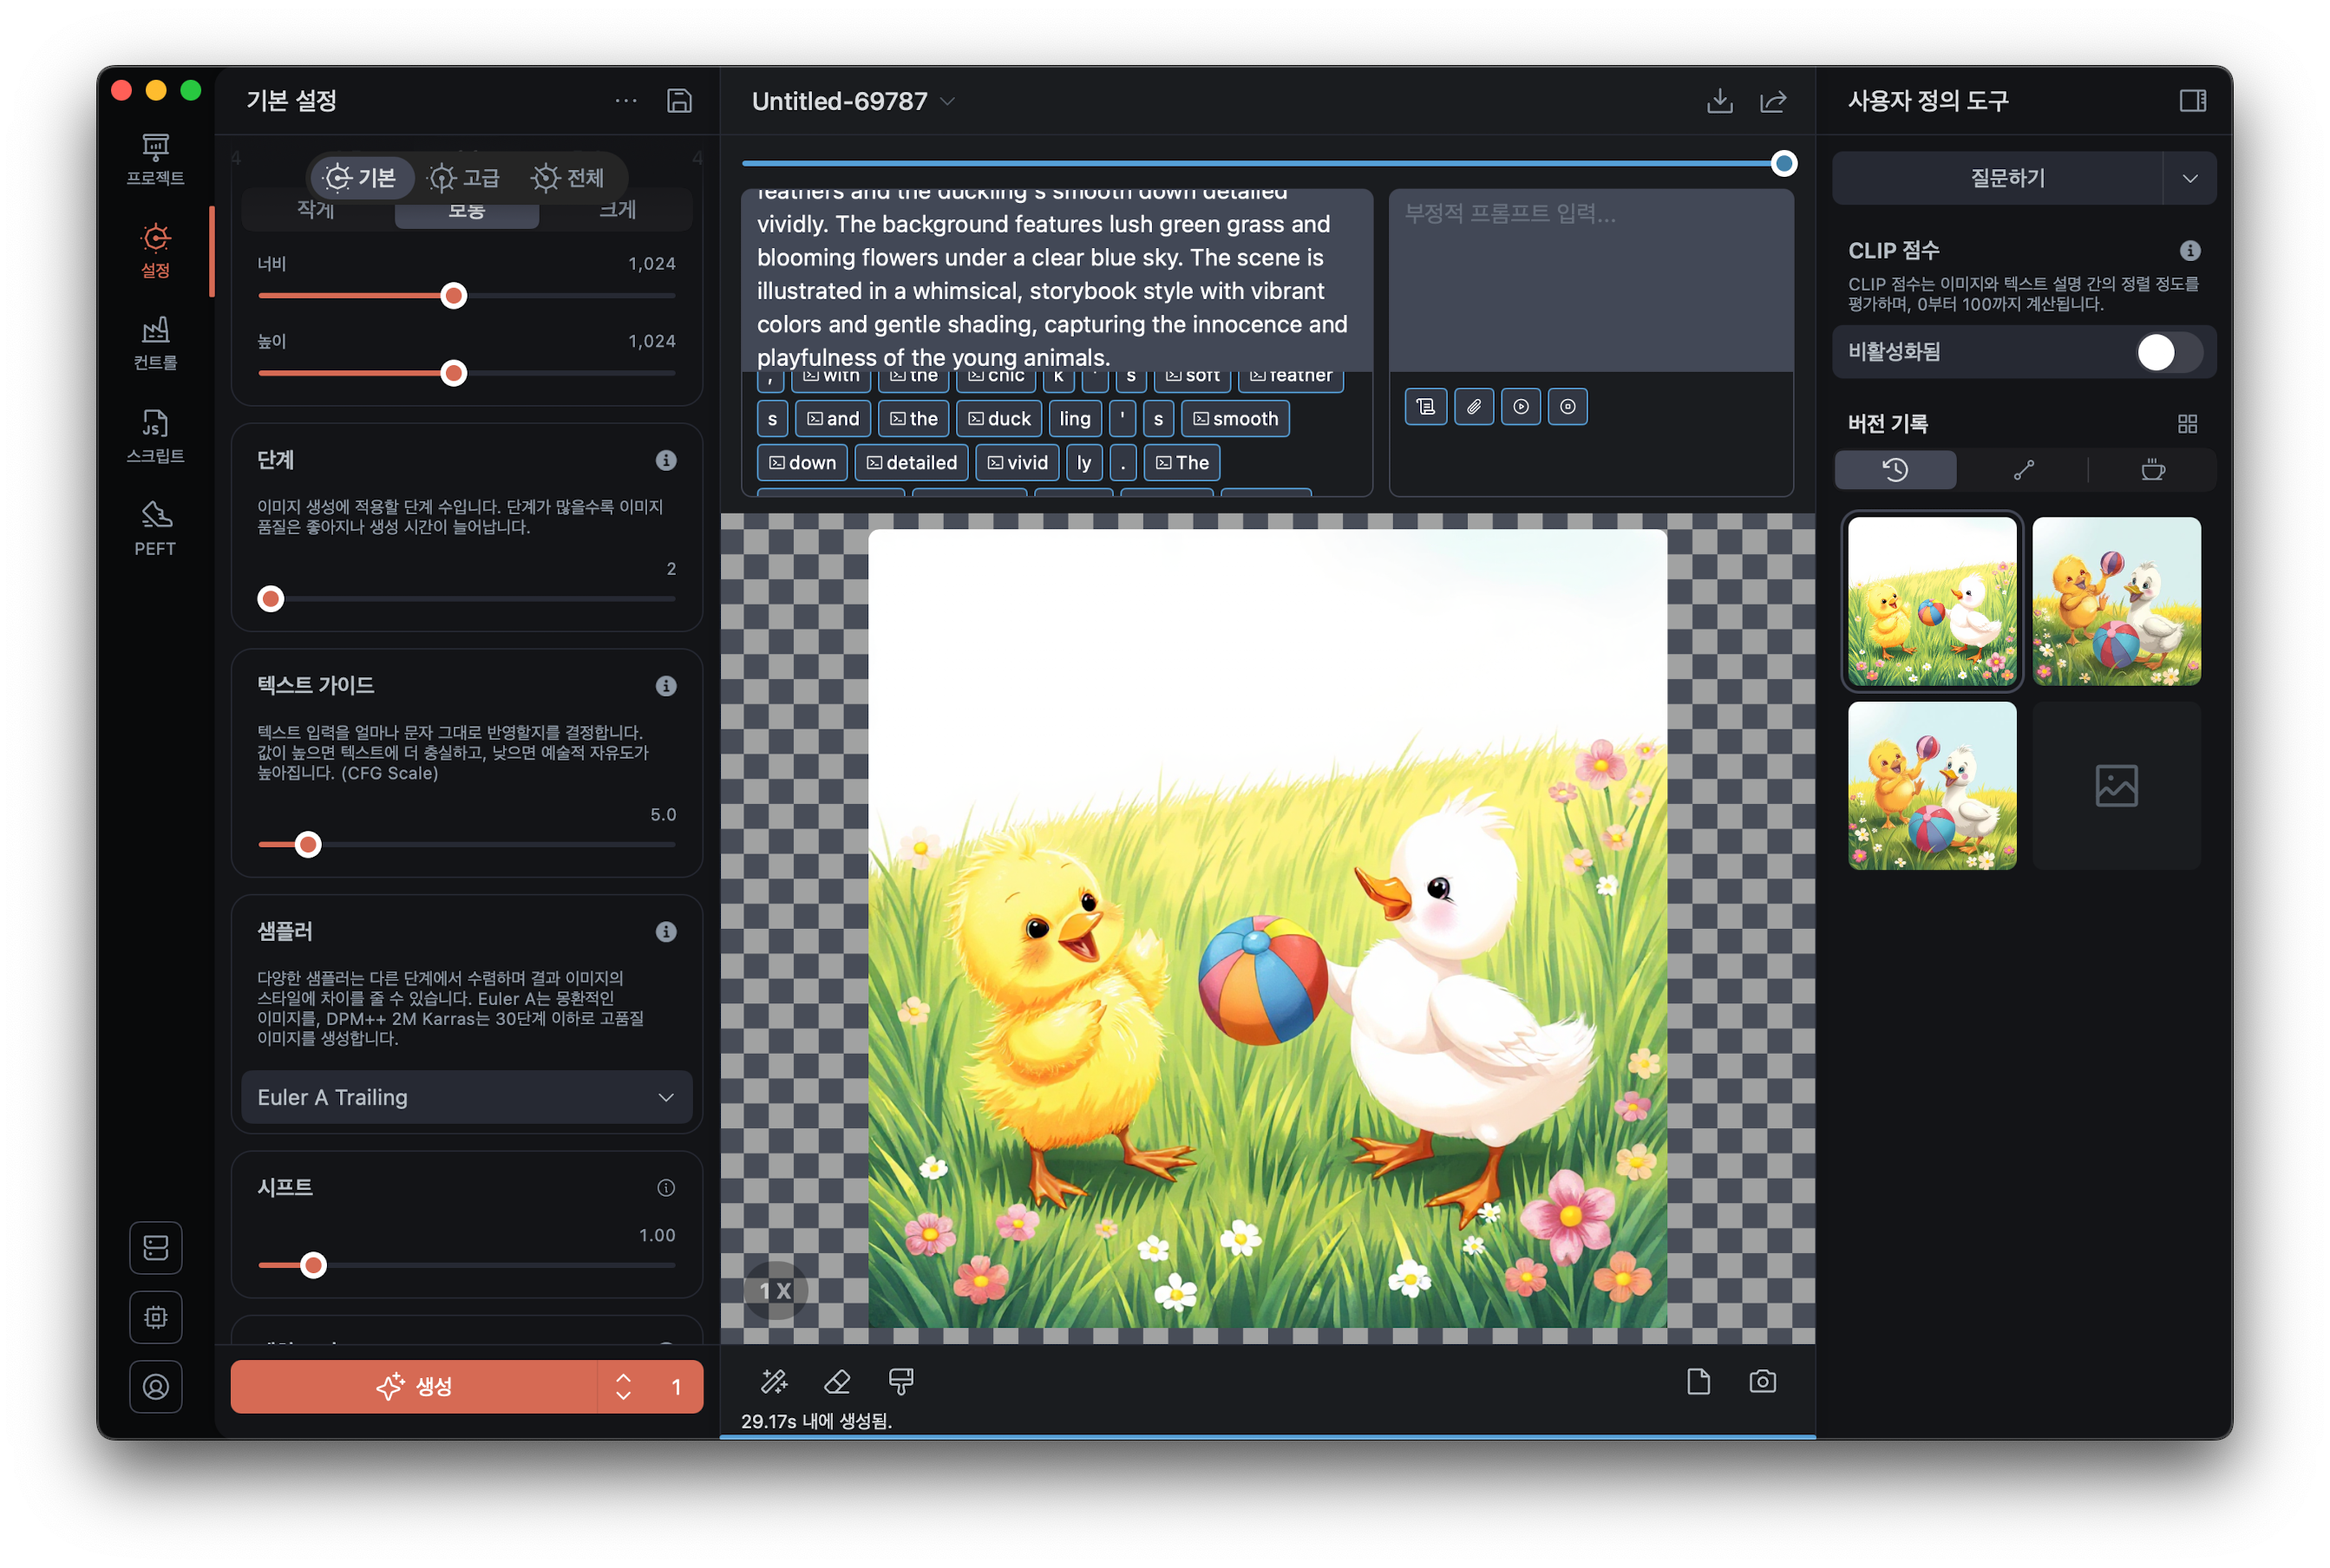Click the download image icon

click(1719, 101)
